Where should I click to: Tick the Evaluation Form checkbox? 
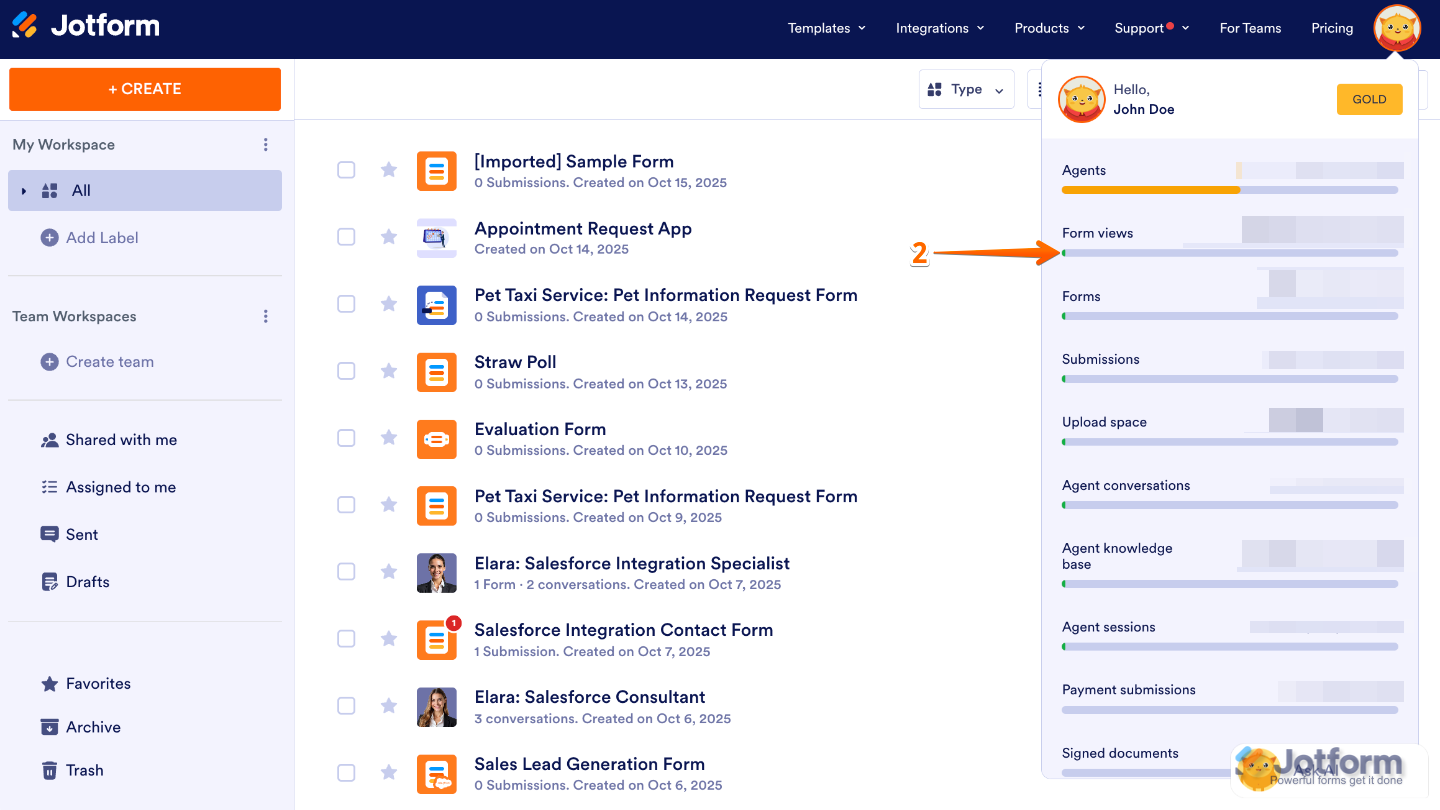[x=346, y=438]
